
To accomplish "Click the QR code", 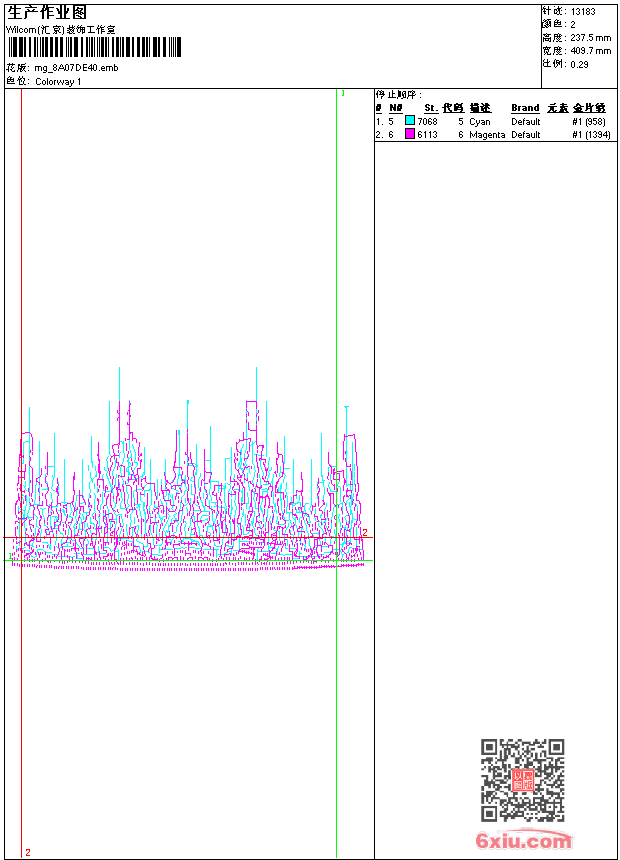I will click(523, 780).
